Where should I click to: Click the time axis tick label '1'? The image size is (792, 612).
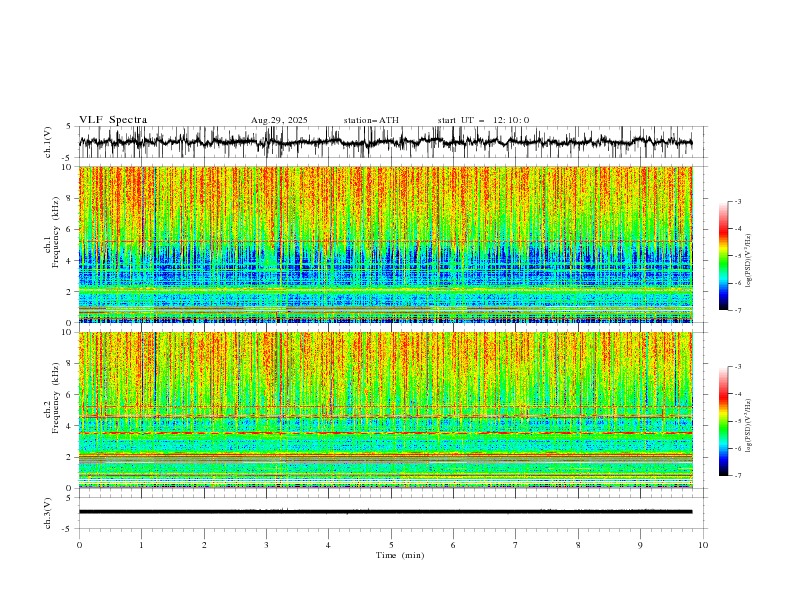141,545
